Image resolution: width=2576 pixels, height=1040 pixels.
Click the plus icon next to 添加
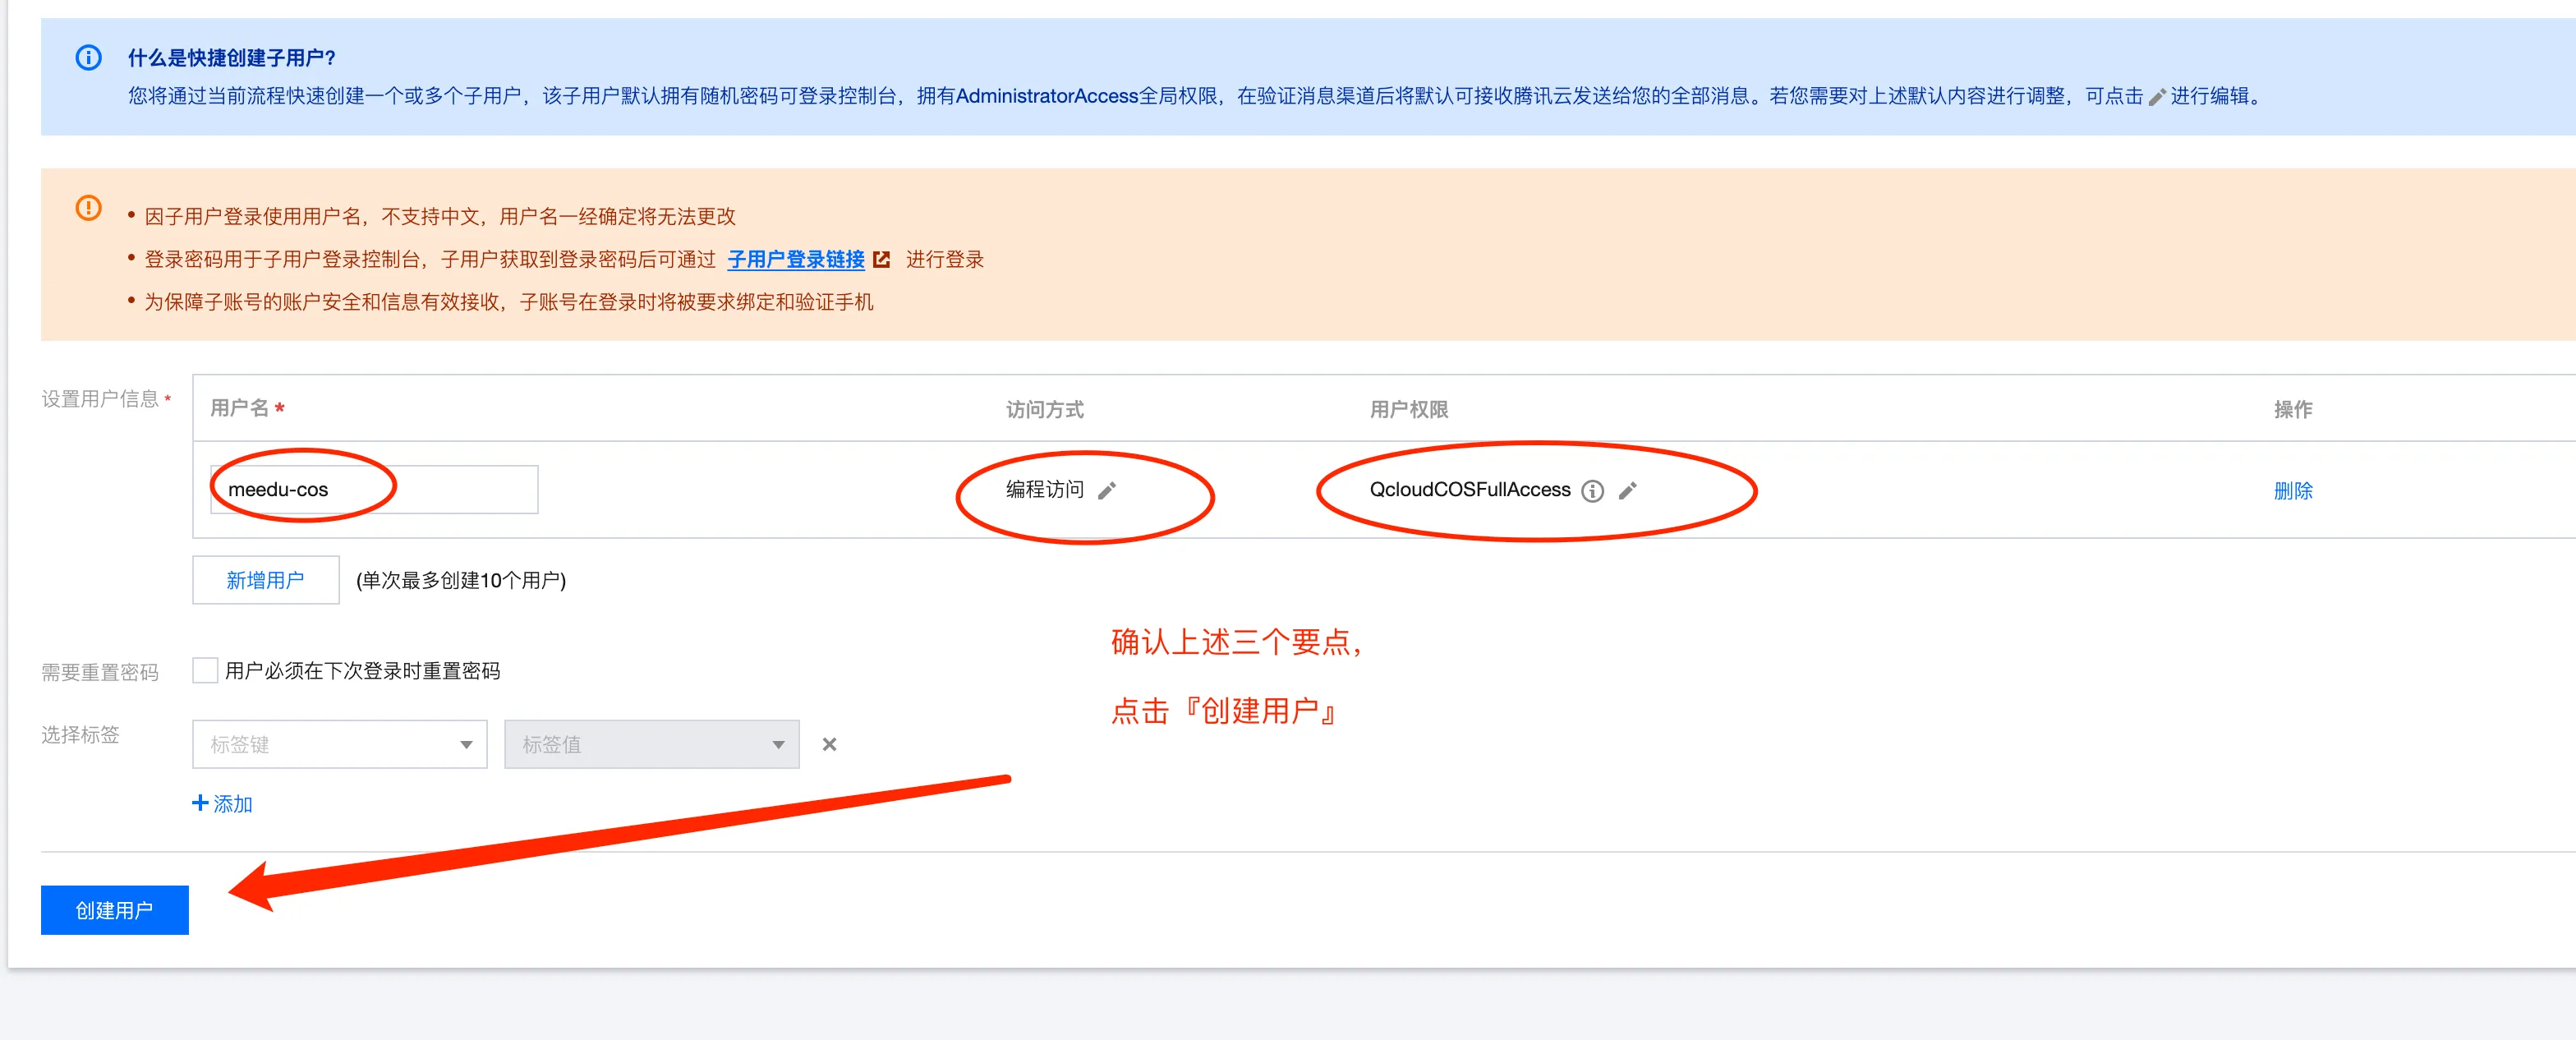tap(200, 803)
